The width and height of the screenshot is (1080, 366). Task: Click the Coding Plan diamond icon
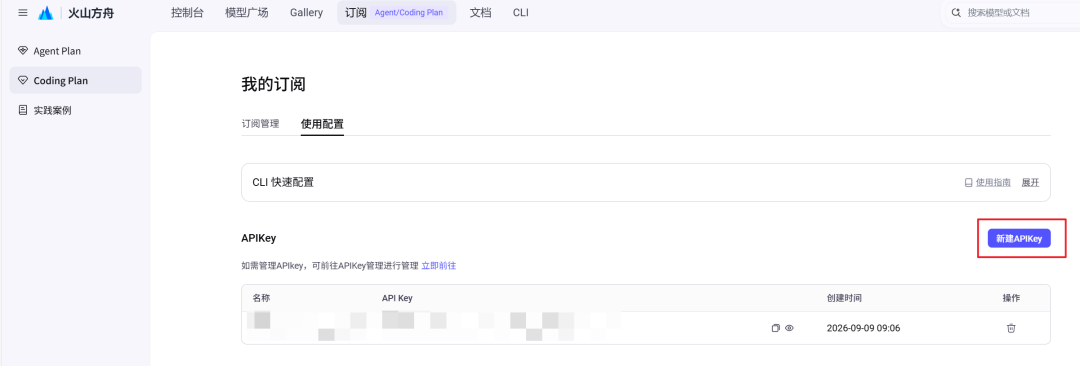[23, 81]
